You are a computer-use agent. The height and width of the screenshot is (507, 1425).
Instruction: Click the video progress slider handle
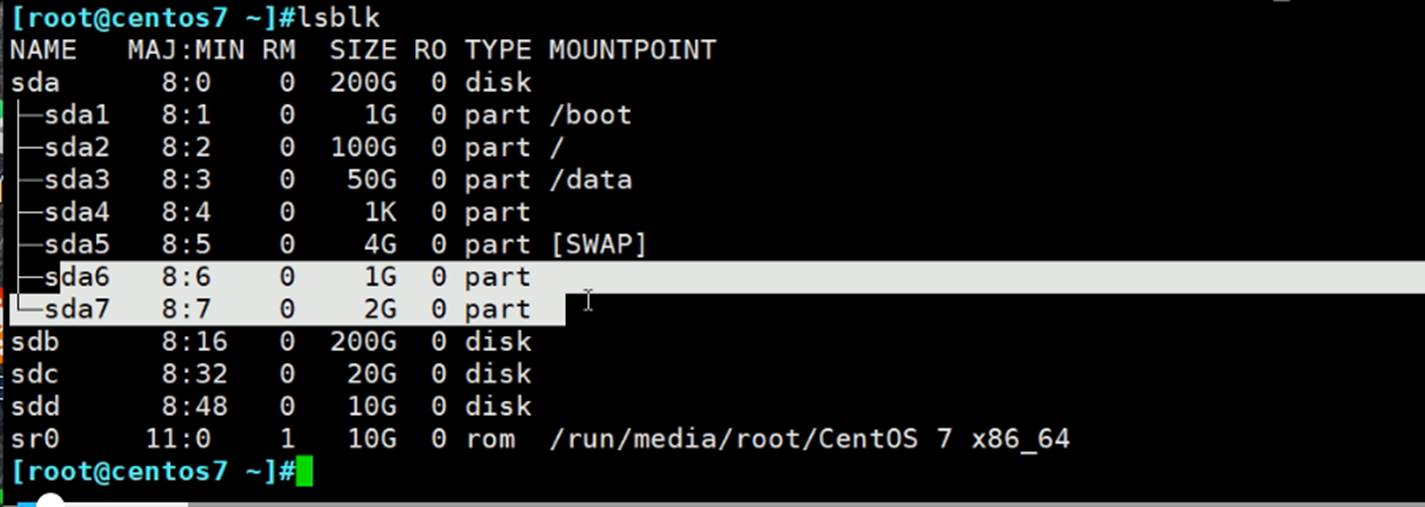point(50,502)
